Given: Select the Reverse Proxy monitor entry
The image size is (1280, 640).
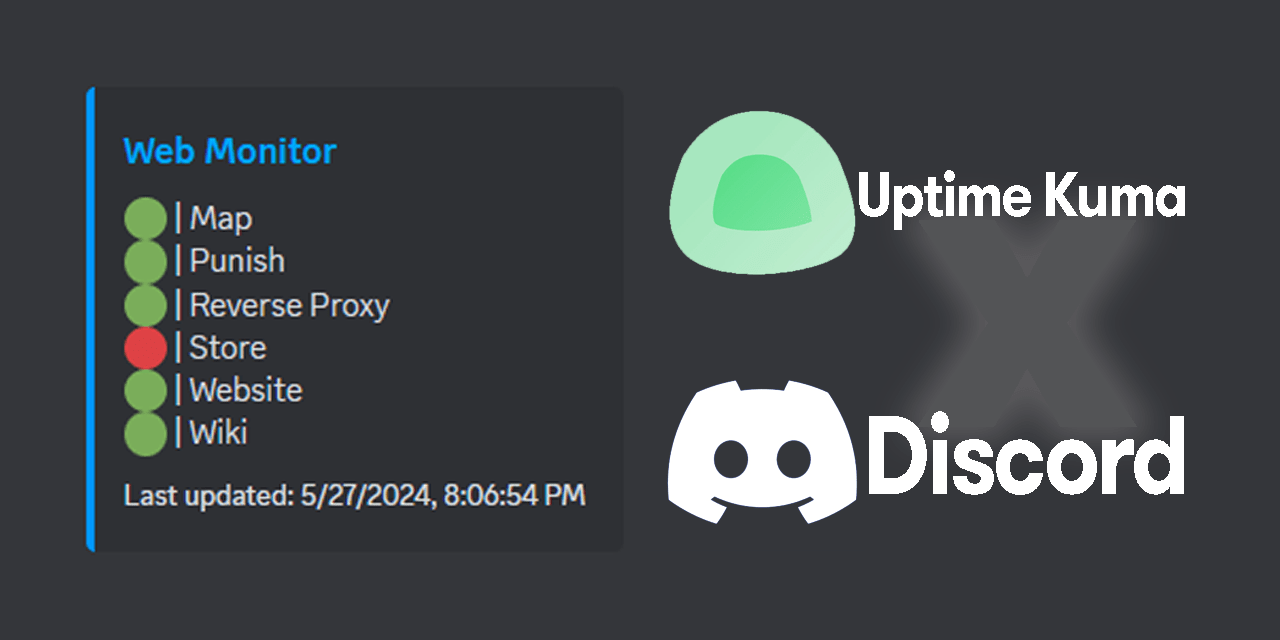Looking at the screenshot, I should coord(289,305).
